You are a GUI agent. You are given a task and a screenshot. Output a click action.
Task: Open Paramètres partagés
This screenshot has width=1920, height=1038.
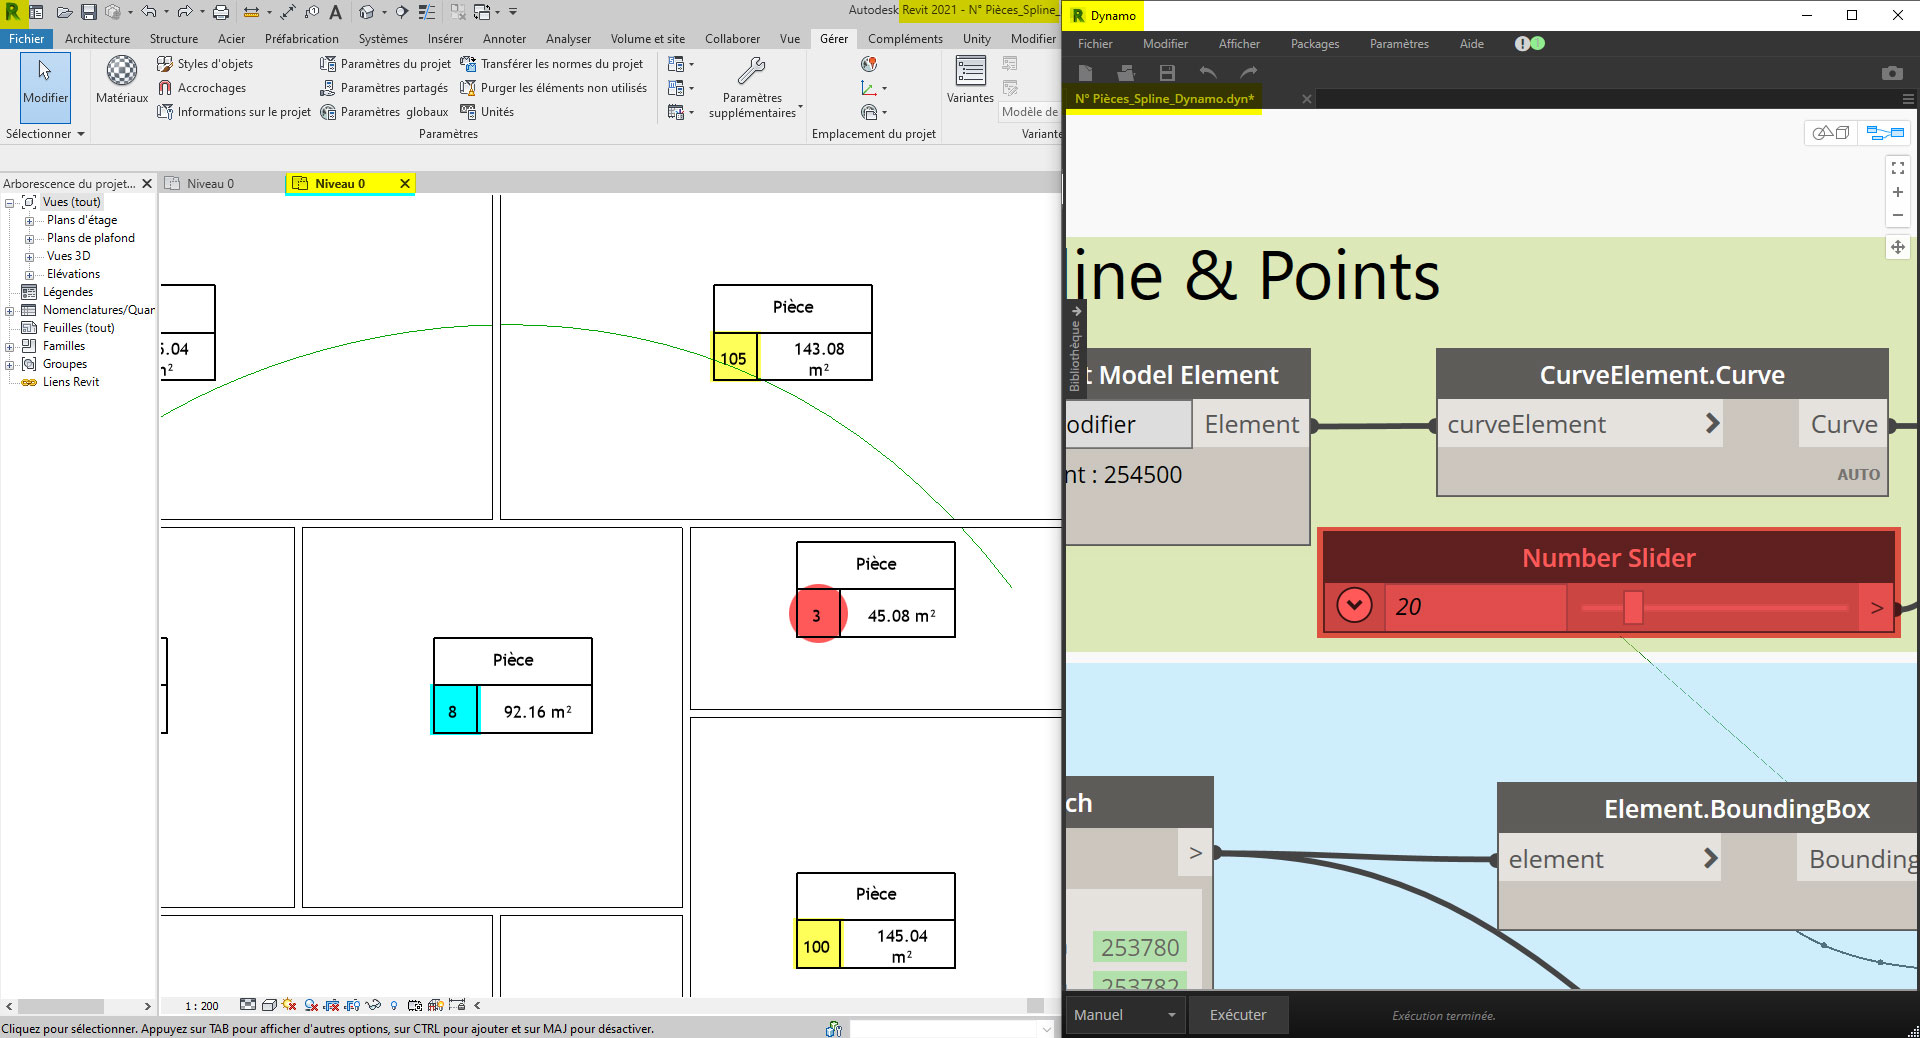tap(384, 88)
